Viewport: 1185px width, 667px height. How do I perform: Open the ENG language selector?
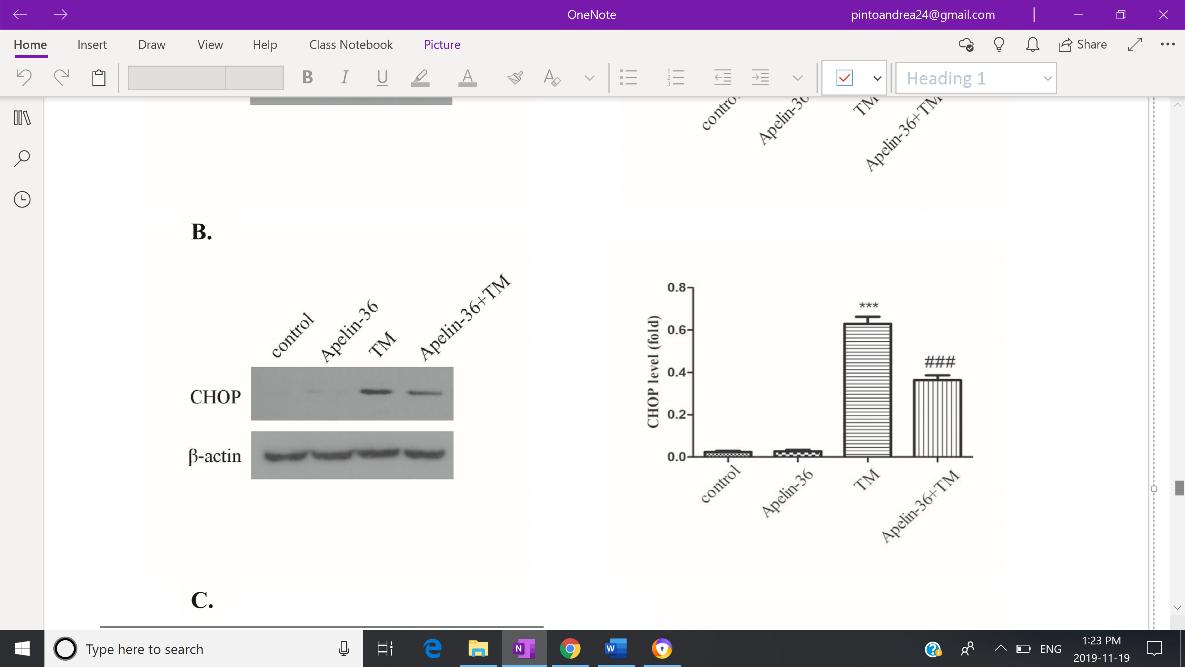point(1050,649)
